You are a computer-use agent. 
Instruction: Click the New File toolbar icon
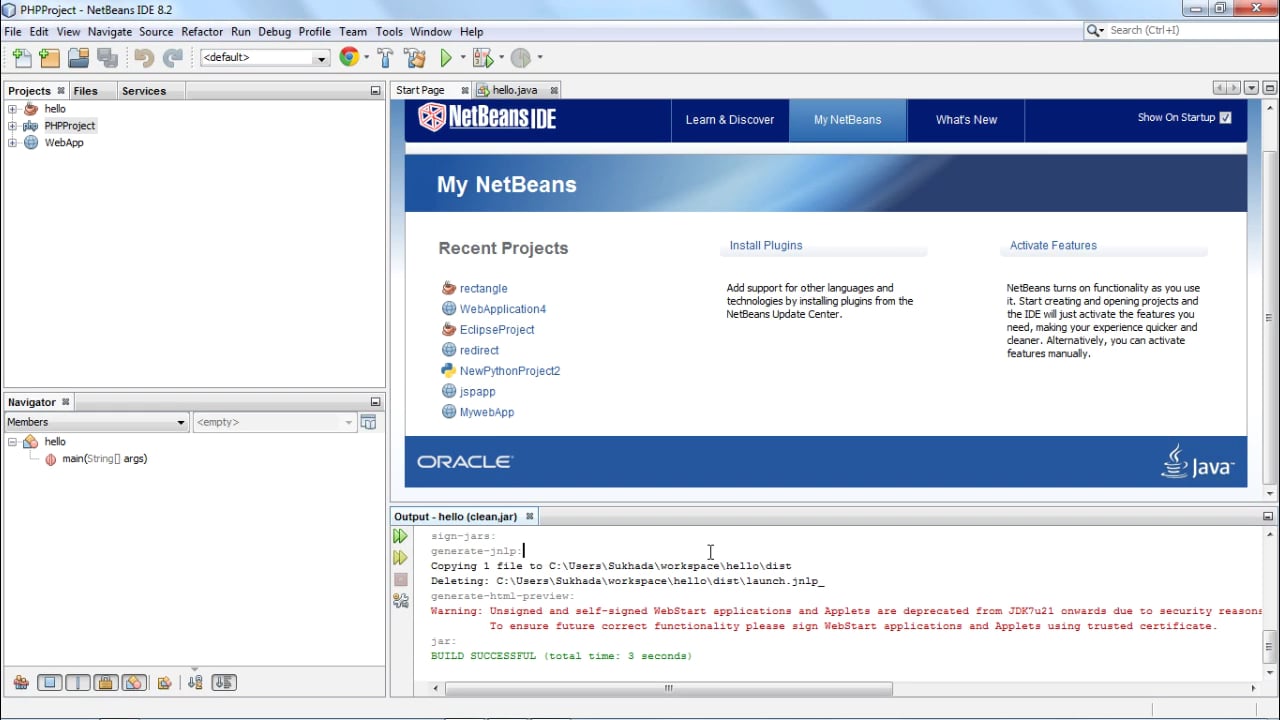[x=21, y=58]
